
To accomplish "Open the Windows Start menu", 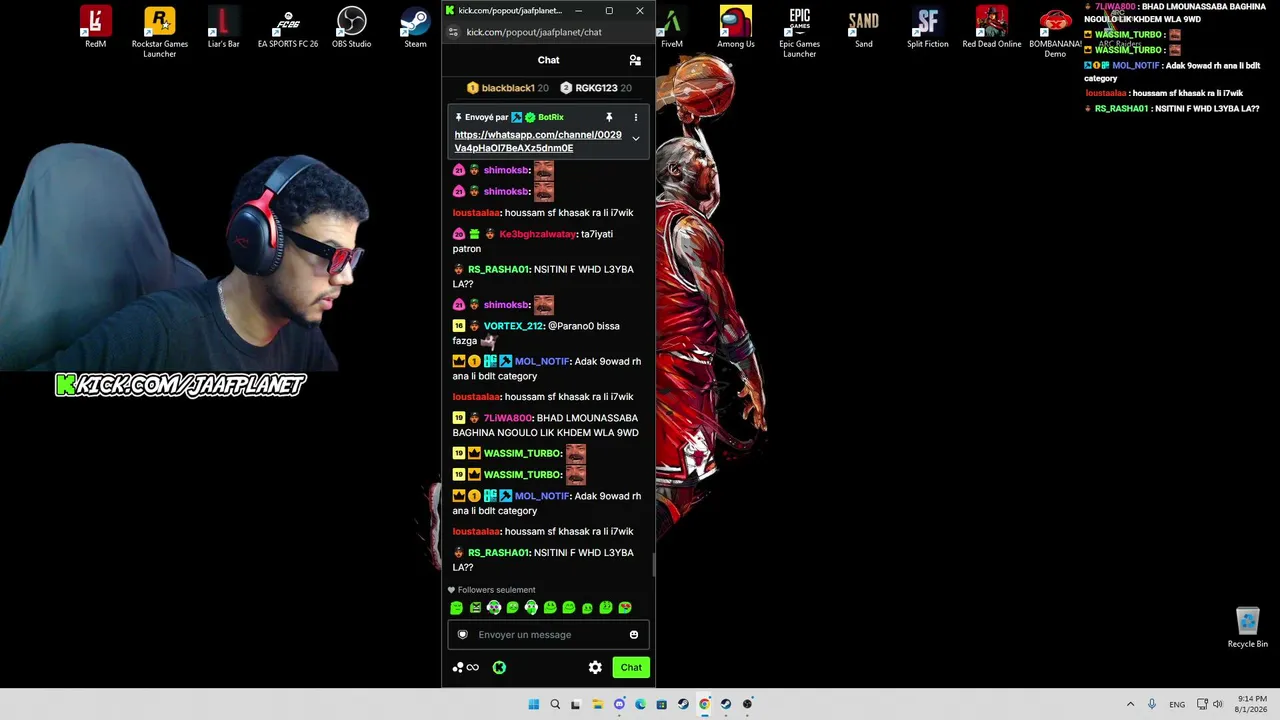I will (533, 704).
